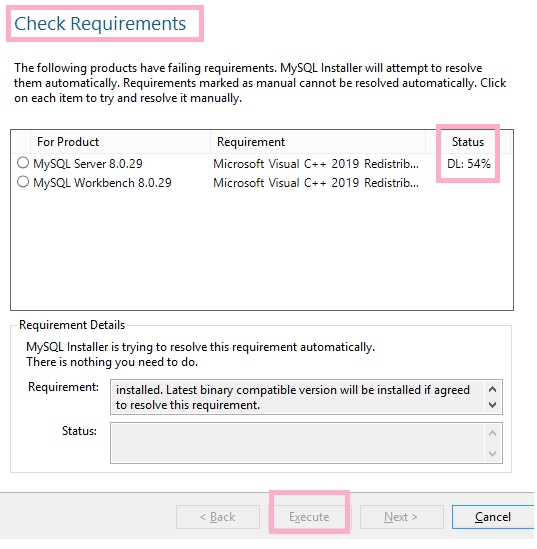Click the down arrow in Status text box
537x549 pixels.
(493, 454)
